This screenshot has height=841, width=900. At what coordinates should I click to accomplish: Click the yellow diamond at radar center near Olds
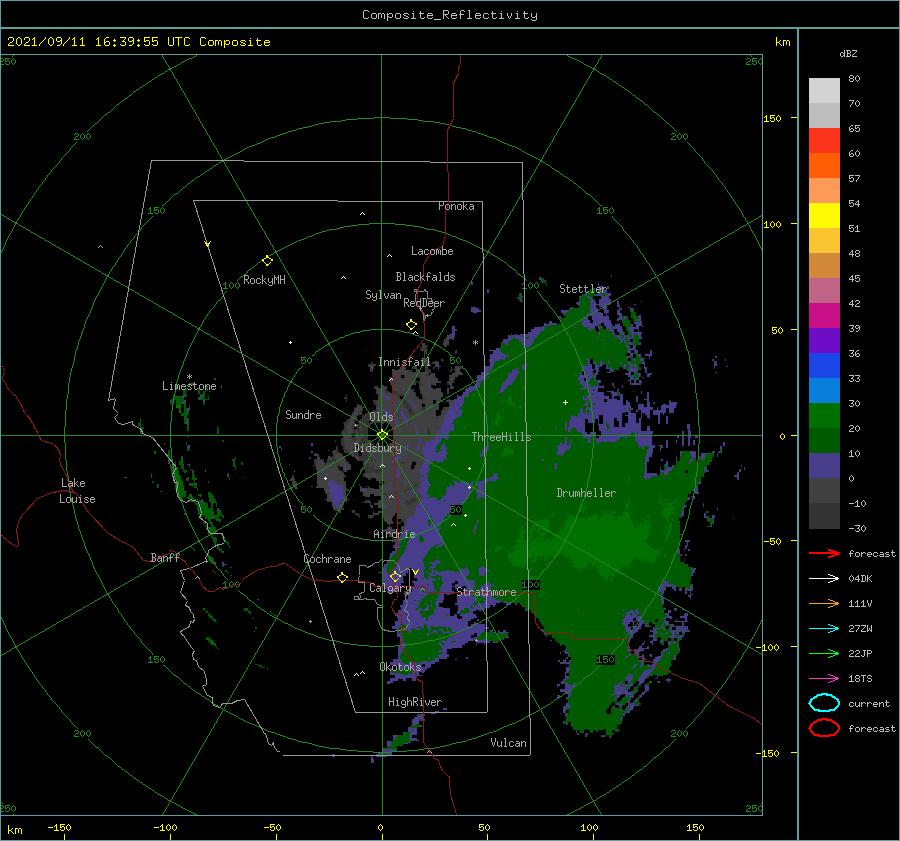(x=382, y=435)
